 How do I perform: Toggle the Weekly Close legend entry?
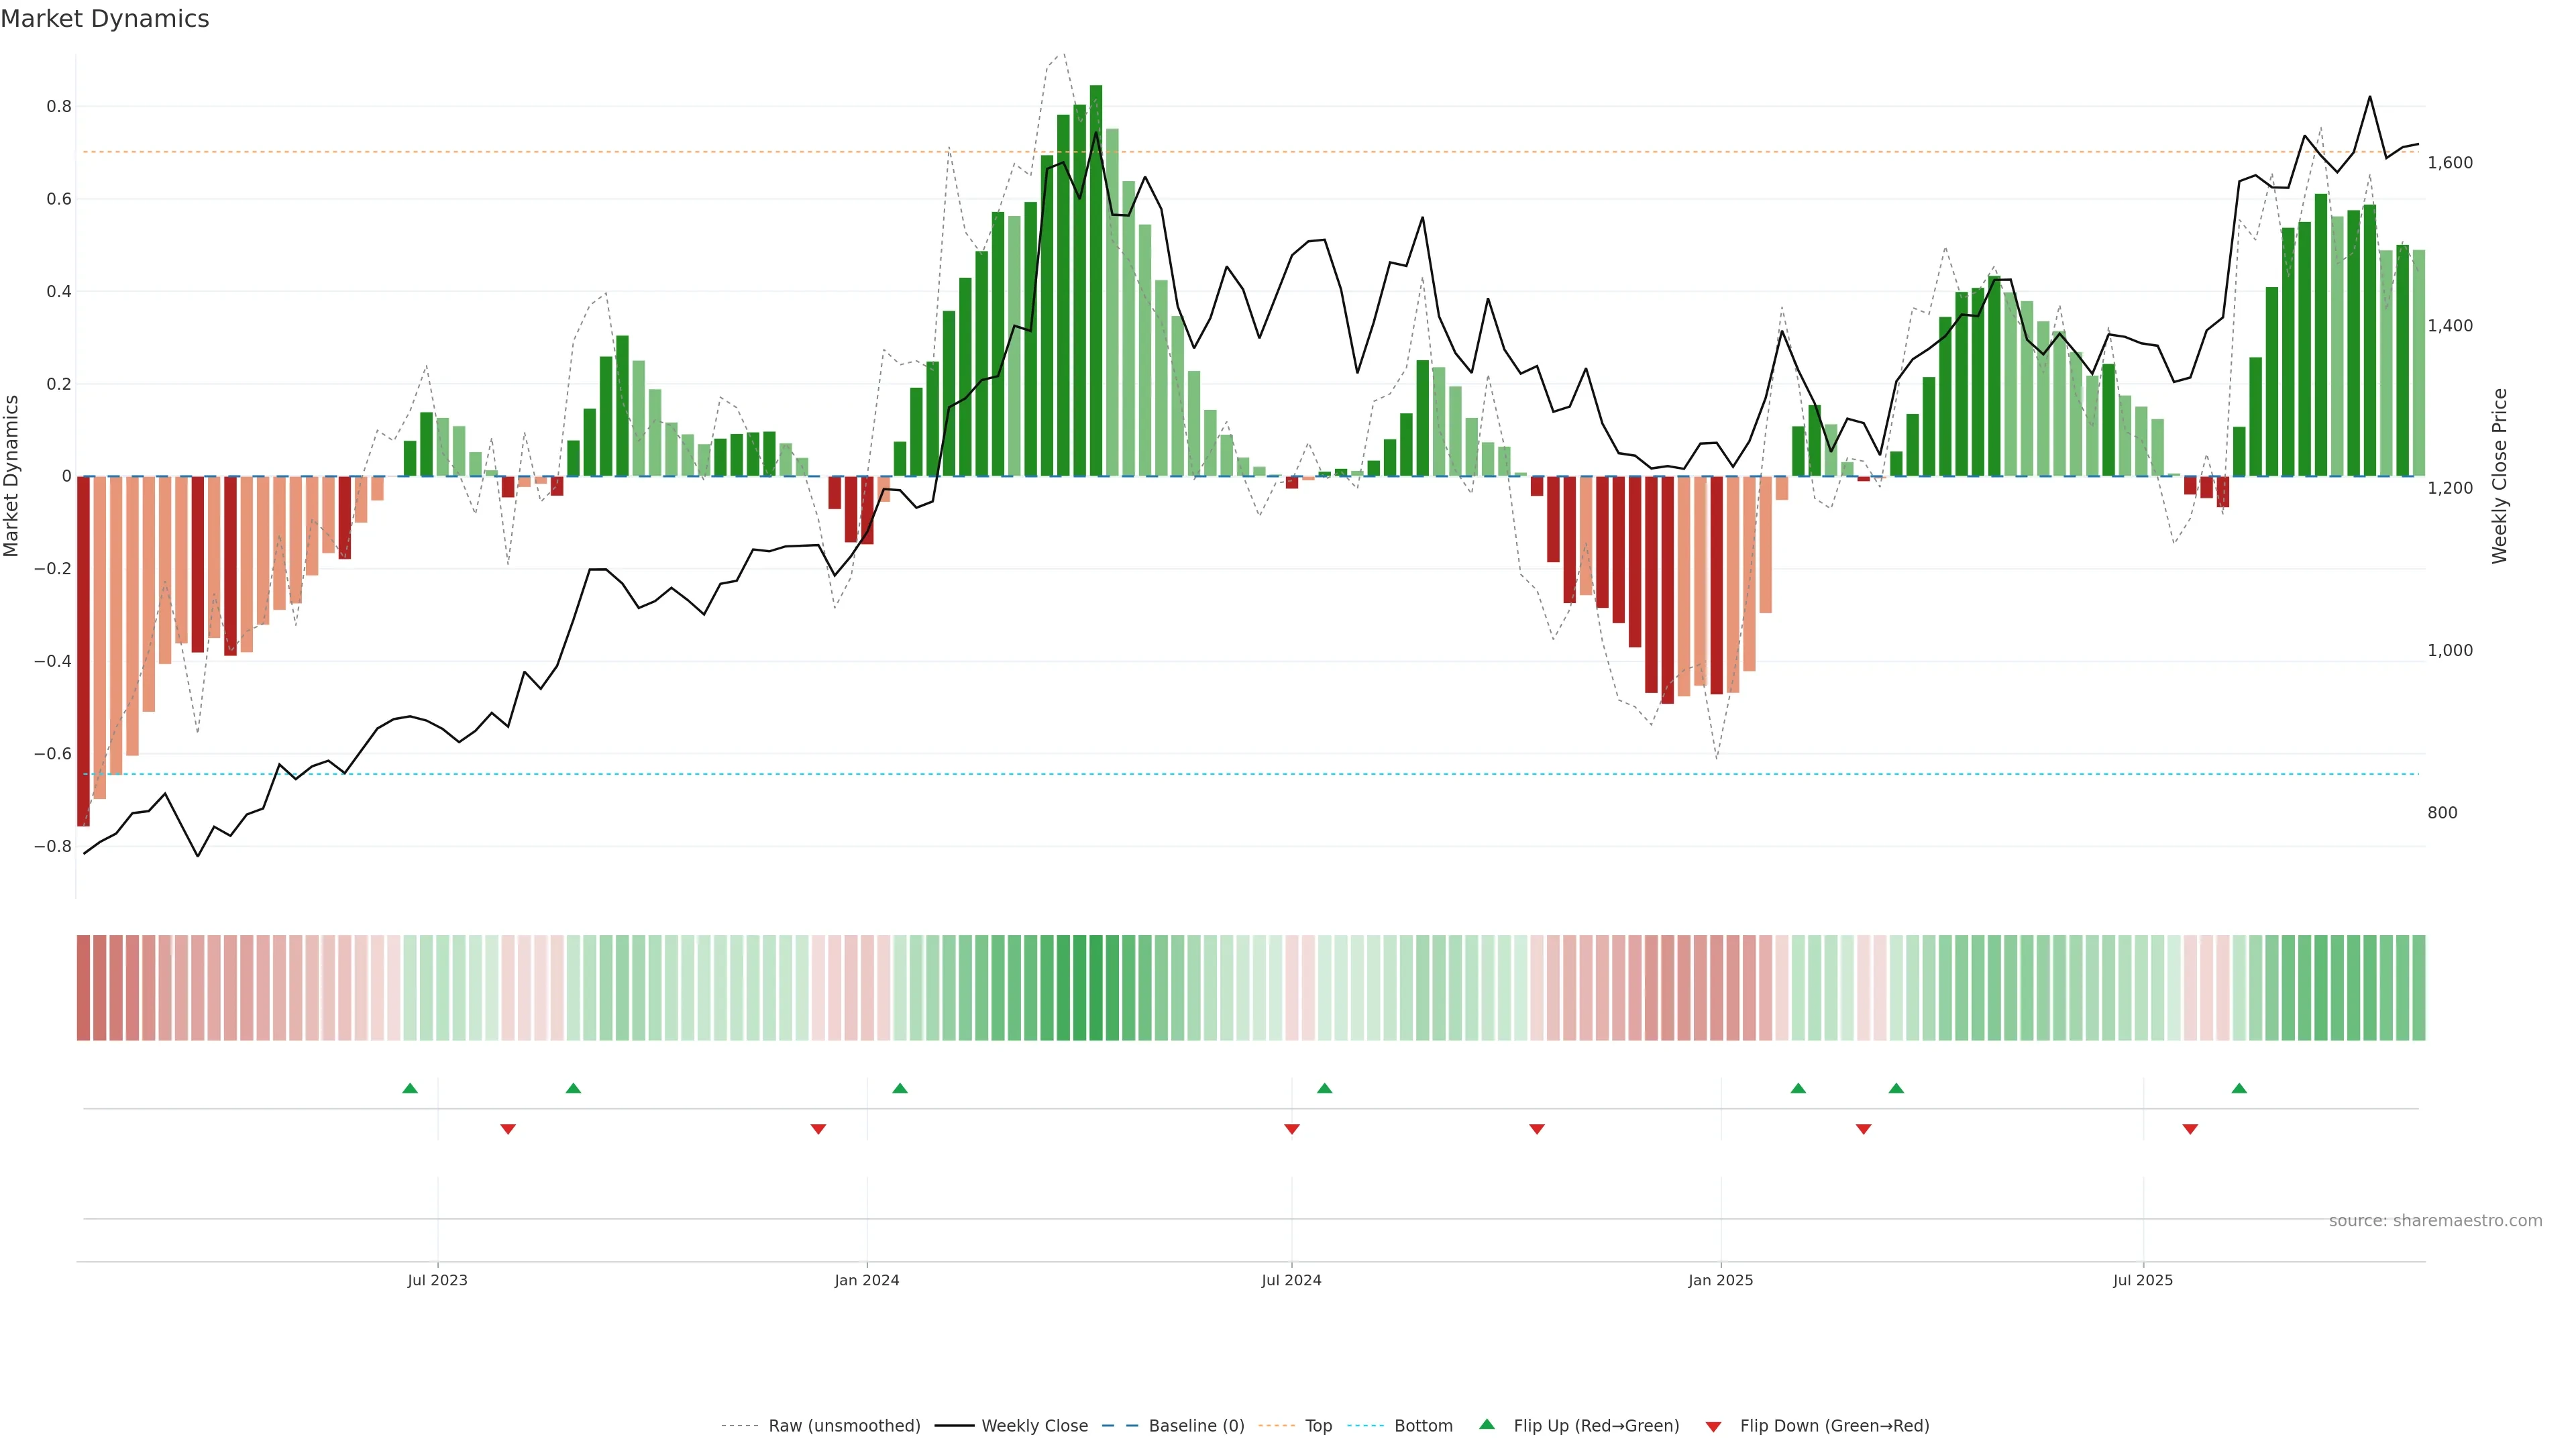[1034, 1426]
